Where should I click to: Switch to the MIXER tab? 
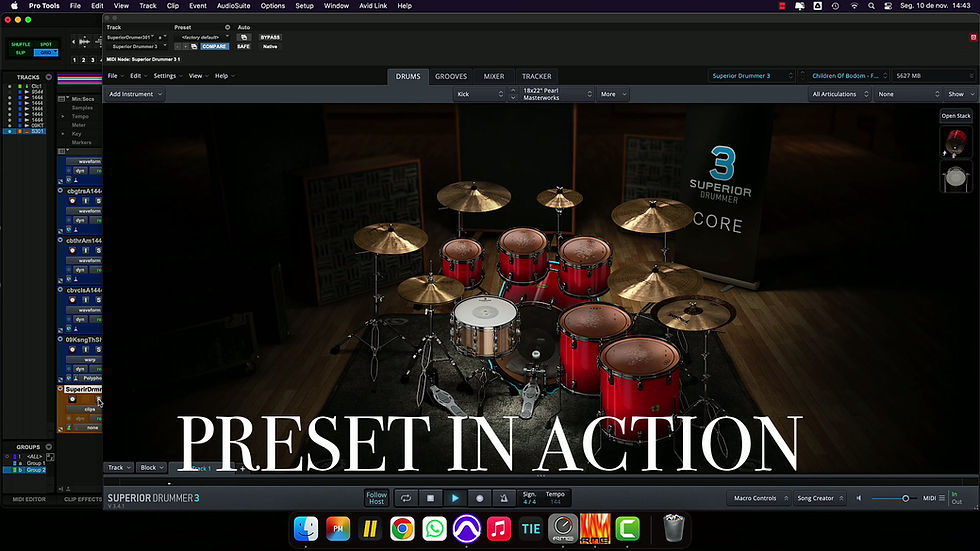click(494, 76)
